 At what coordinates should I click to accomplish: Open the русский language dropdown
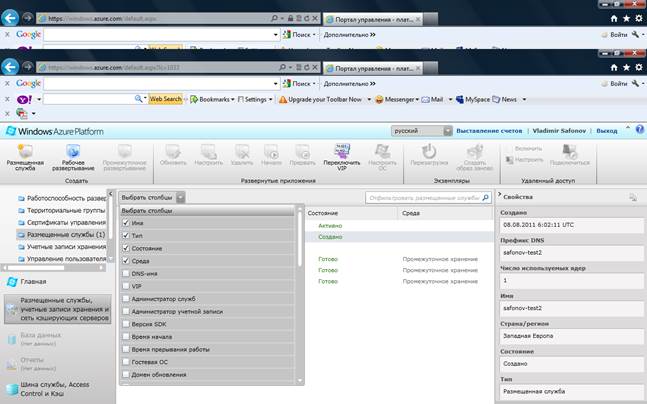pos(422,131)
